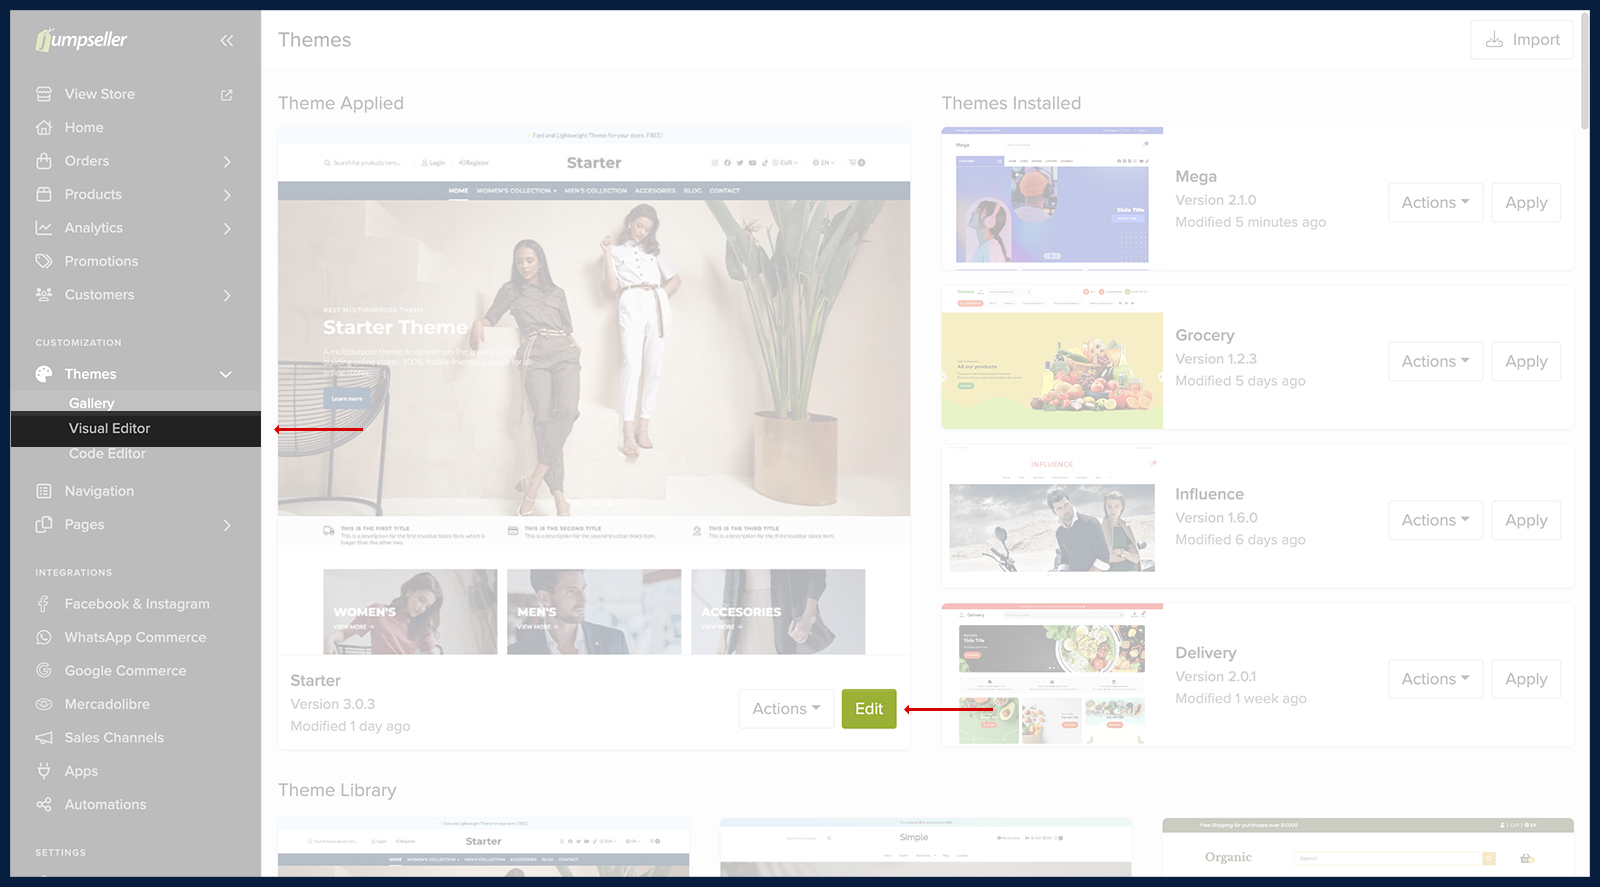This screenshot has width=1600, height=887.
Task: Click the Starter applied theme preview
Action: point(594,391)
